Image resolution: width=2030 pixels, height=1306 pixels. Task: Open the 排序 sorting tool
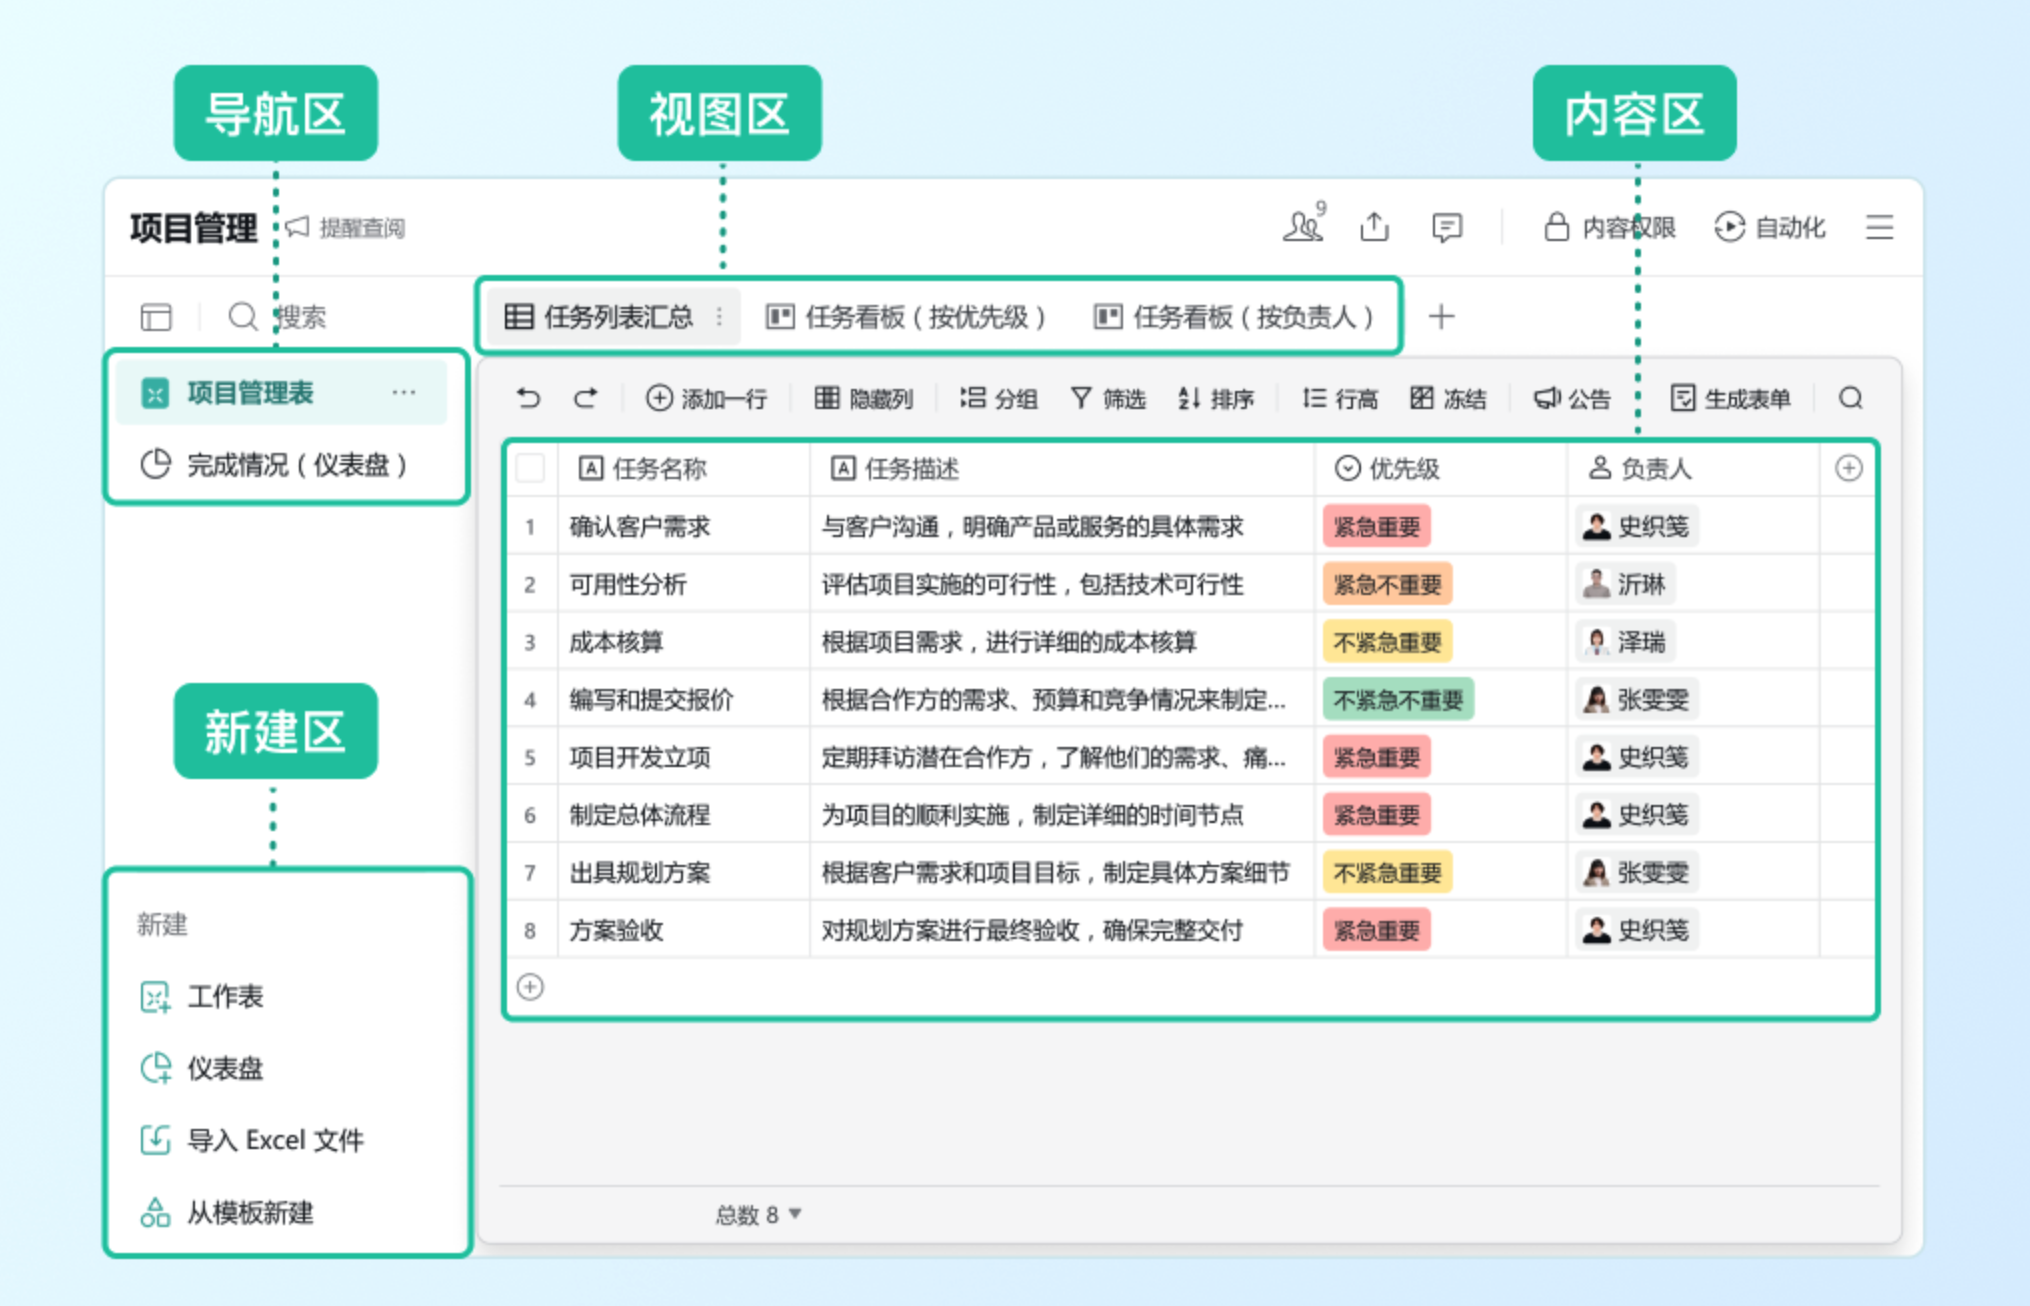pos(1218,398)
